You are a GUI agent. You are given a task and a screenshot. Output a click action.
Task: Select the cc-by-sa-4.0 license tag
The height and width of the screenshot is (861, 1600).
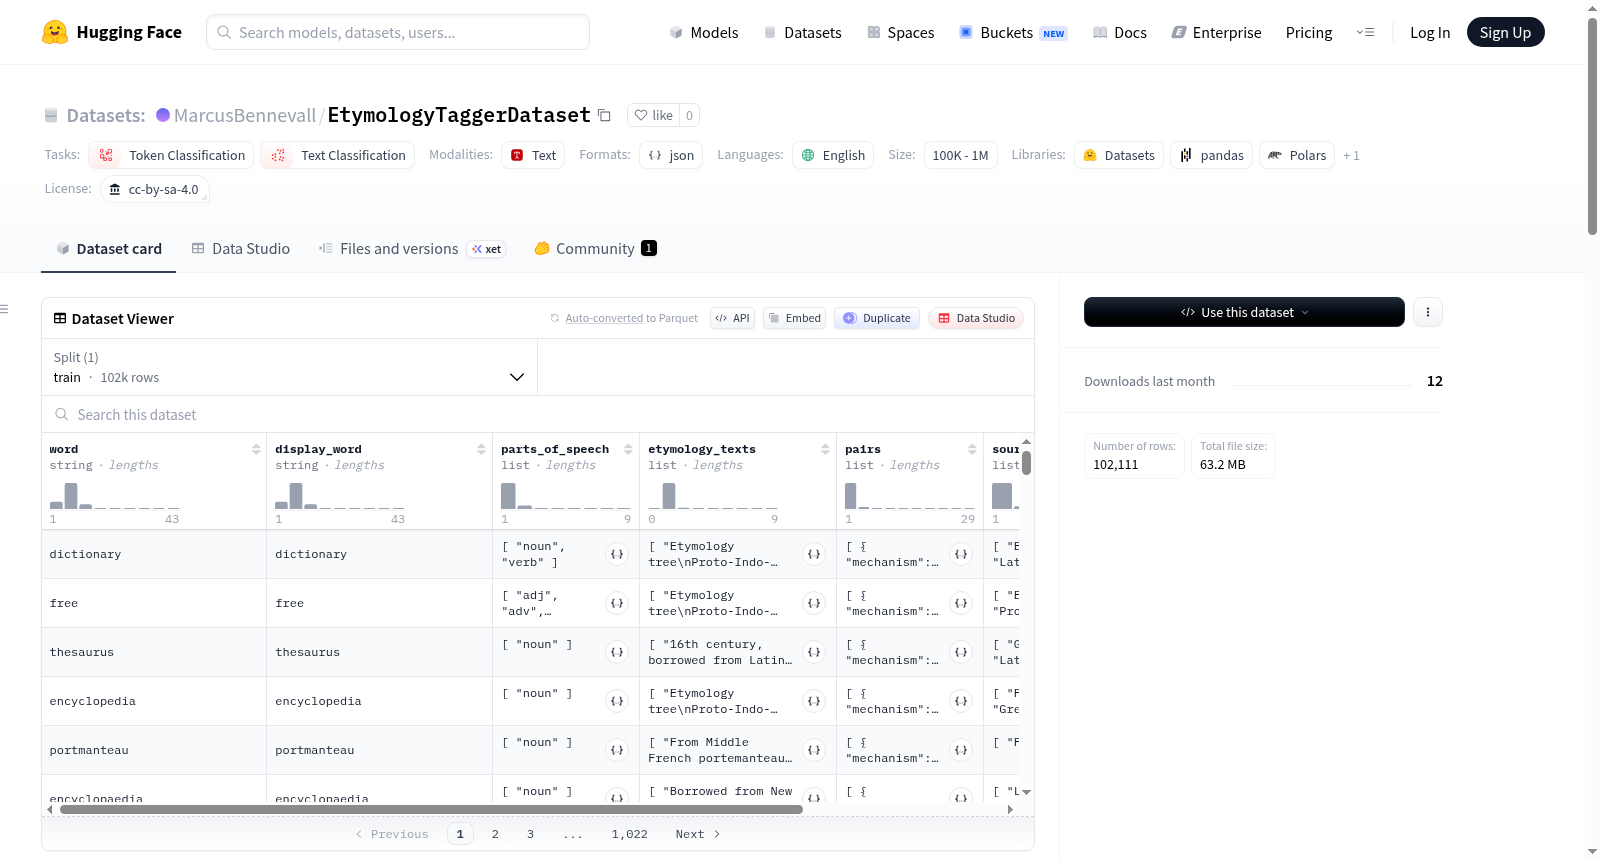click(155, 189)
